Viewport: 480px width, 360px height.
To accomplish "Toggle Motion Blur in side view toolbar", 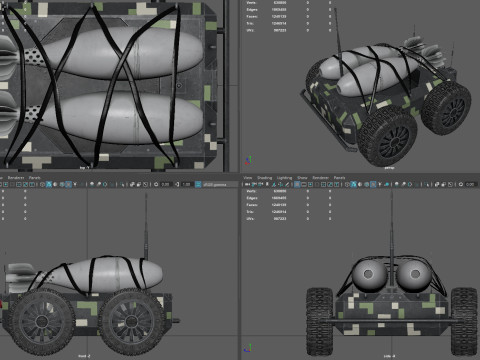I will 403,184.
